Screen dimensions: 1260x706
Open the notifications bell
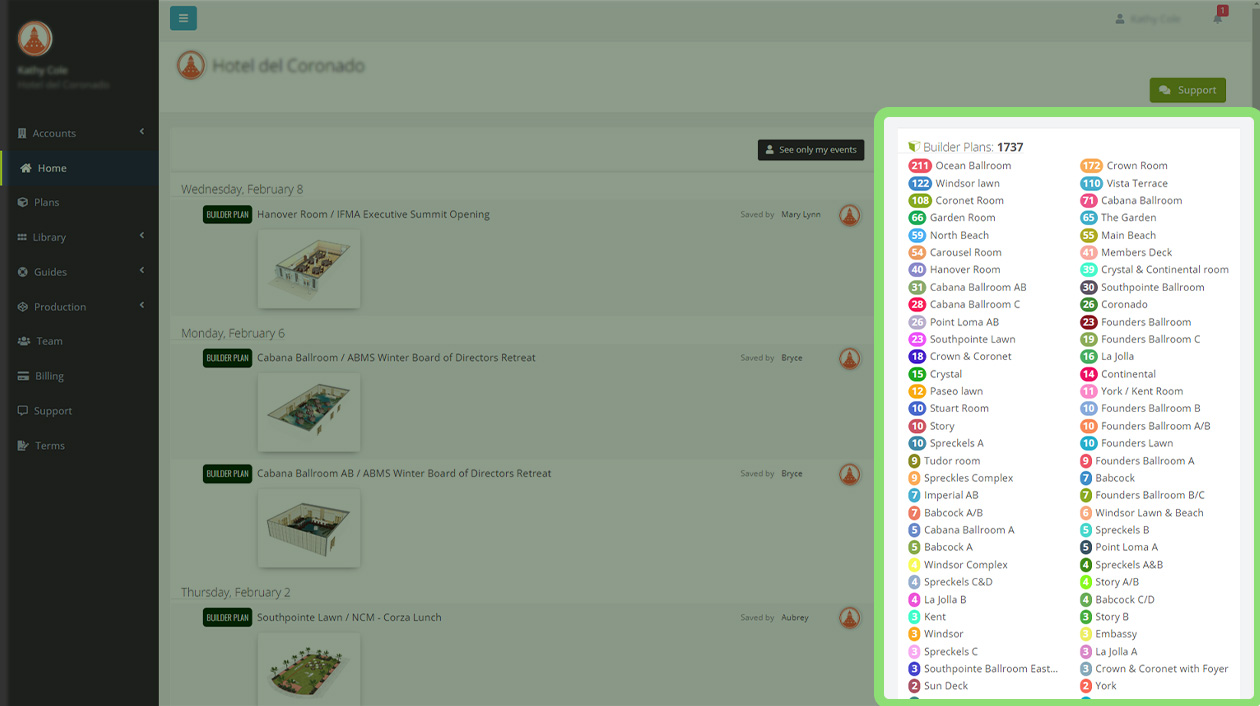(x=1218, y=18)
